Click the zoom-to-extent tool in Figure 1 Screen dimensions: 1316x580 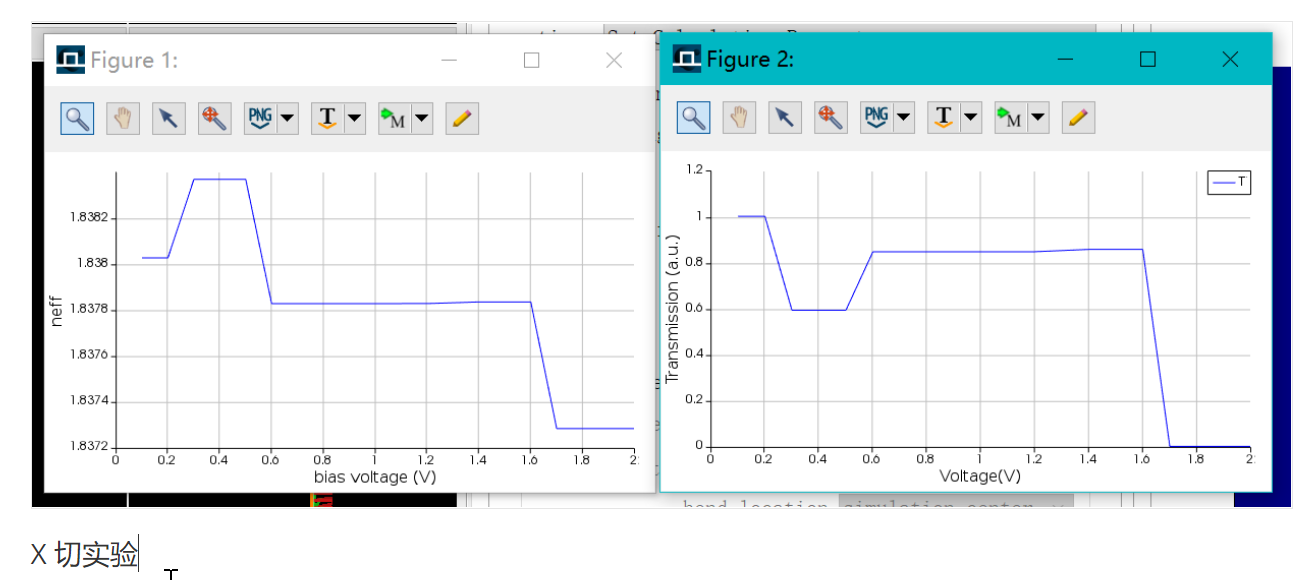tap(214, 118)
